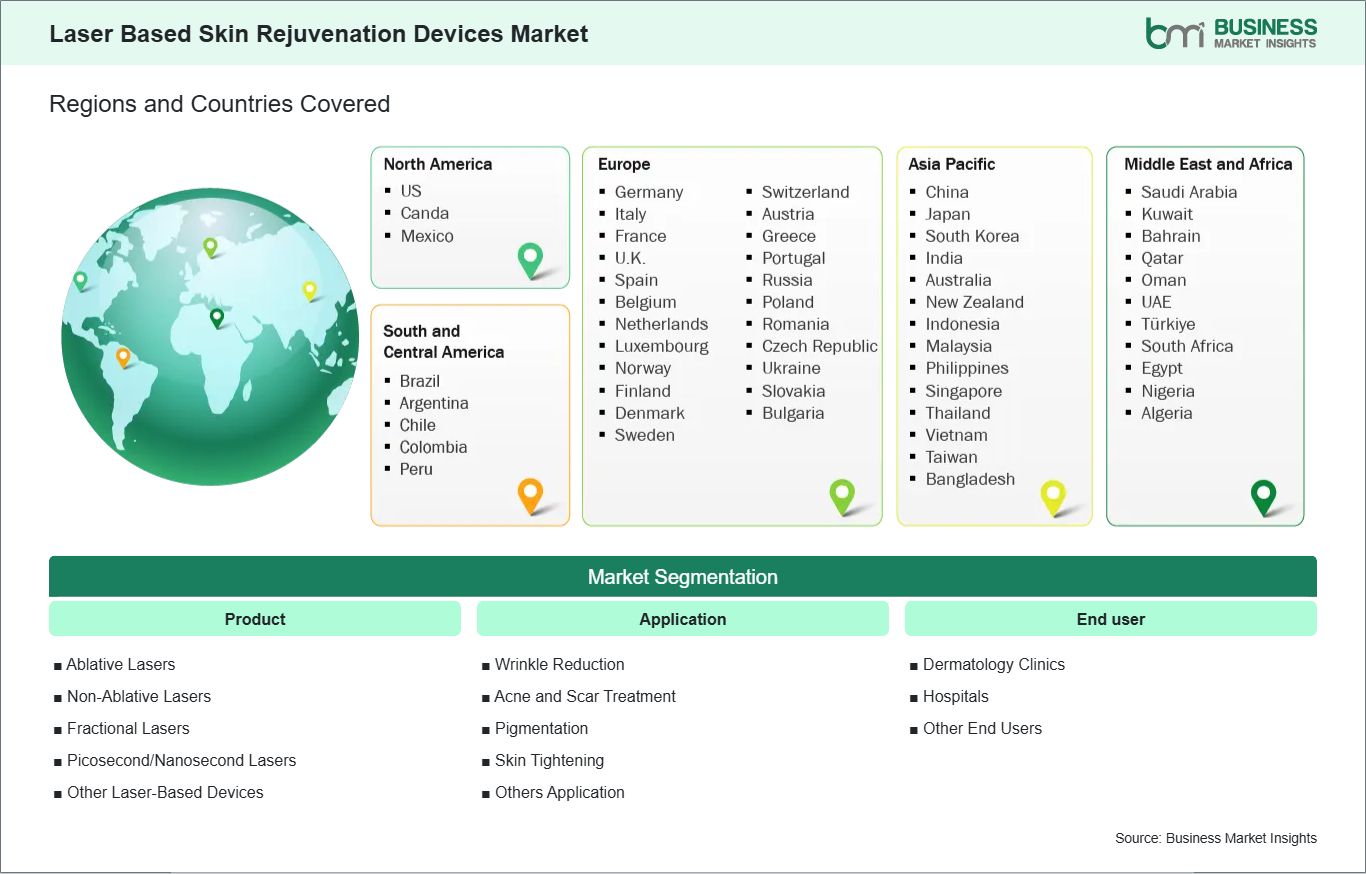This screenshot has width=1366, height=874.
Task: Click 'Luxembourg' in Europe list
Action: coord(662,346)
